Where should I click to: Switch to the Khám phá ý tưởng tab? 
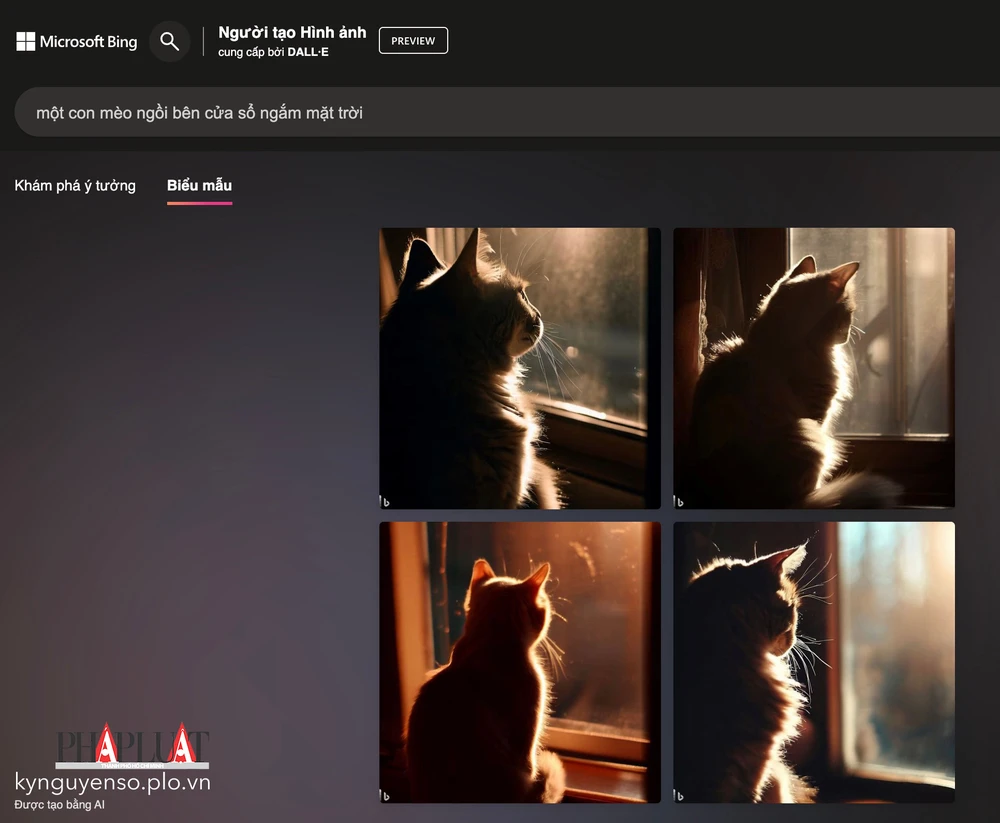[x=74, y=185]
